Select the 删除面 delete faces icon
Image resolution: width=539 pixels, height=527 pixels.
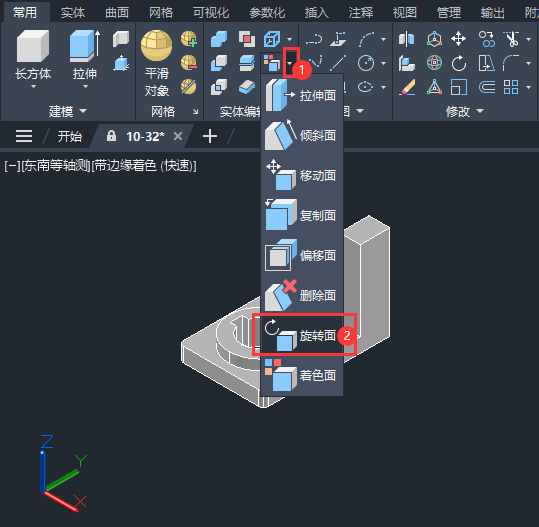(x=280, y=295)
